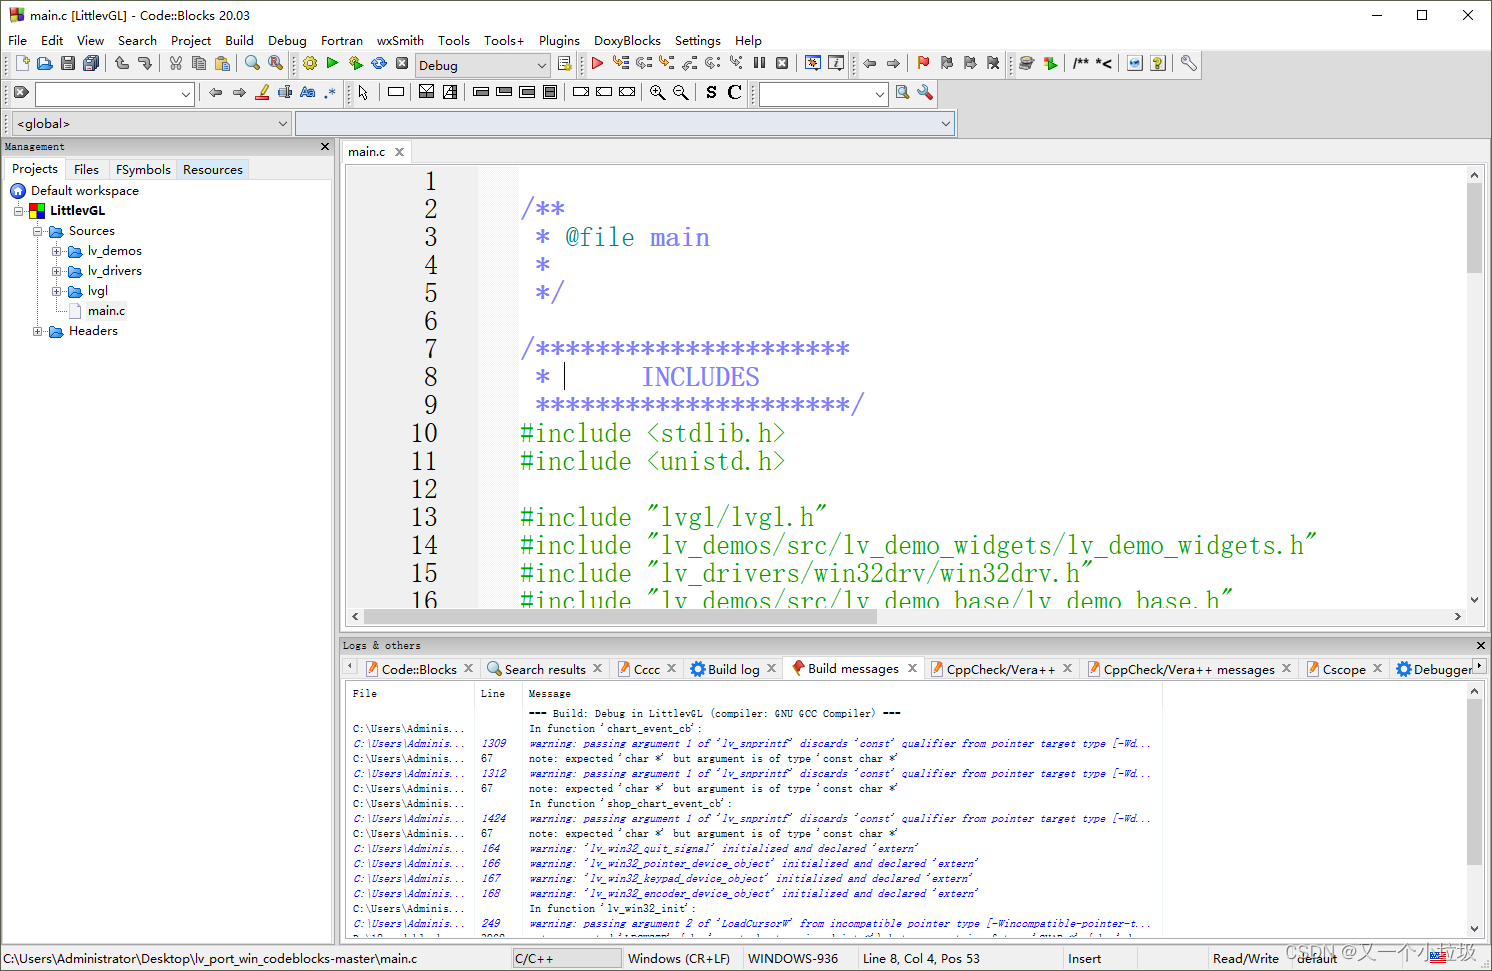Zoom out editor with magnifier minus
This screenshot has width=1492, height=971.
(x=680, y=93)
